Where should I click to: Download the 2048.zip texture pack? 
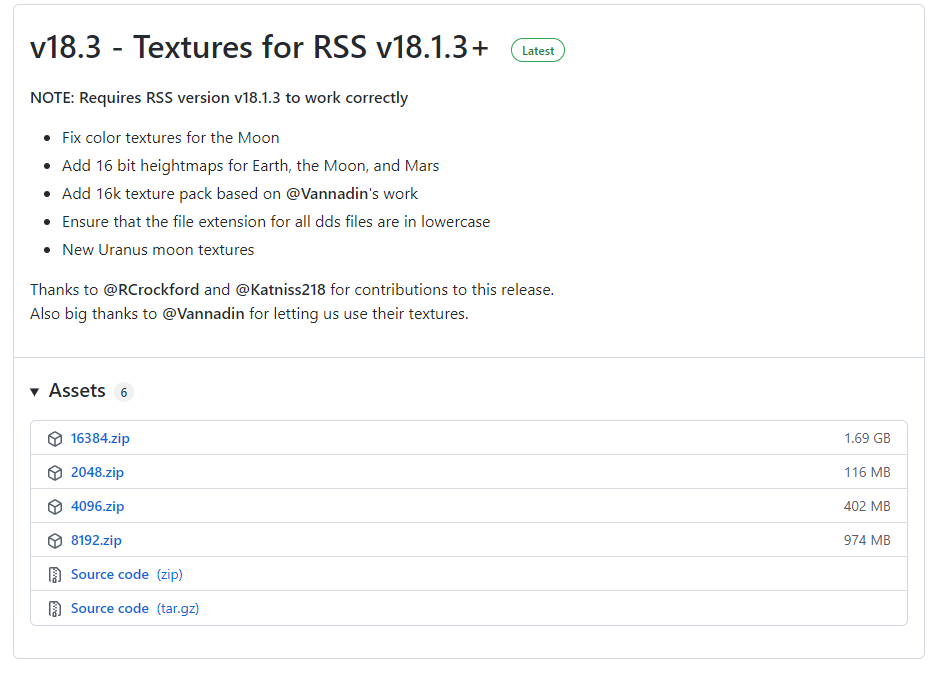click(97, 473)
